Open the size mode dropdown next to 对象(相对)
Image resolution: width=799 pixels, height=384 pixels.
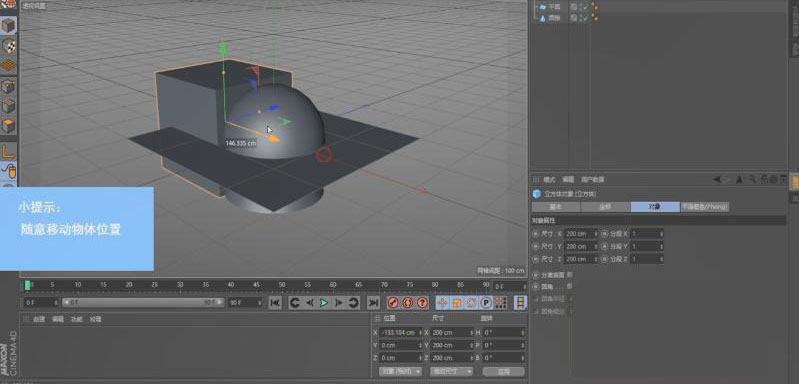coord(451,371)
